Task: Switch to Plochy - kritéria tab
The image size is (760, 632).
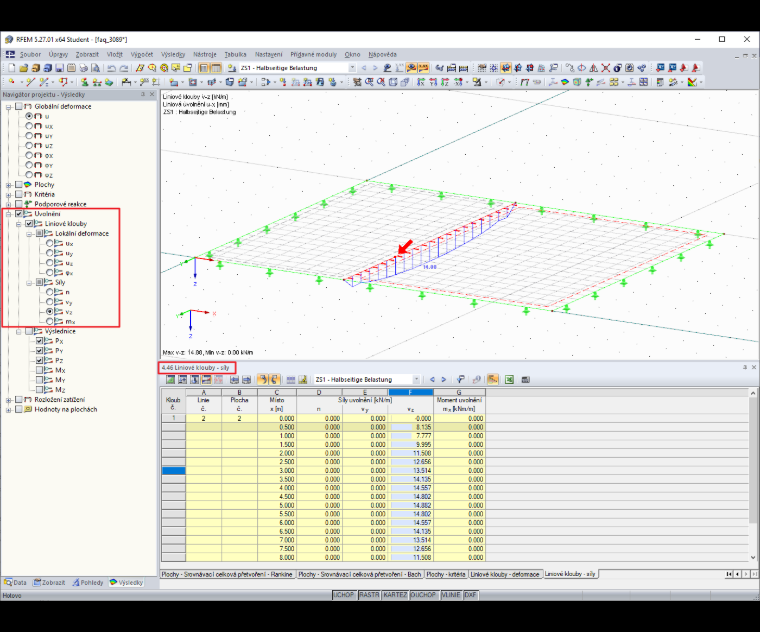Action: tap(446, 574)
